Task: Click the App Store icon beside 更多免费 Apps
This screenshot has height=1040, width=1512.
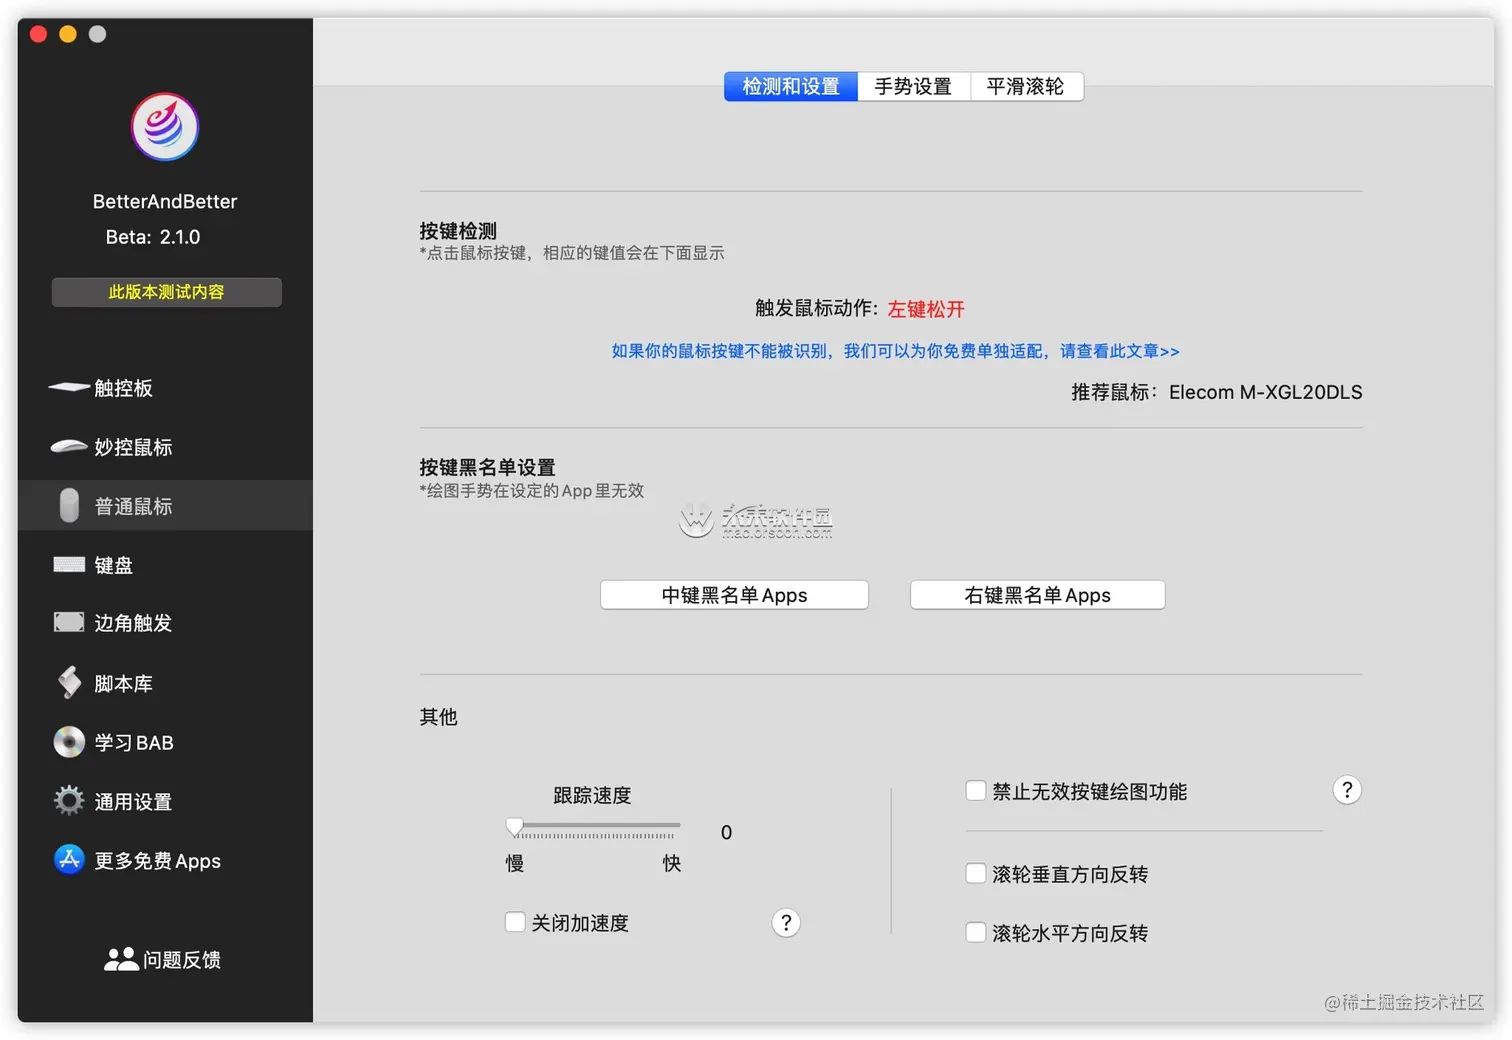Action: [69, 859]
